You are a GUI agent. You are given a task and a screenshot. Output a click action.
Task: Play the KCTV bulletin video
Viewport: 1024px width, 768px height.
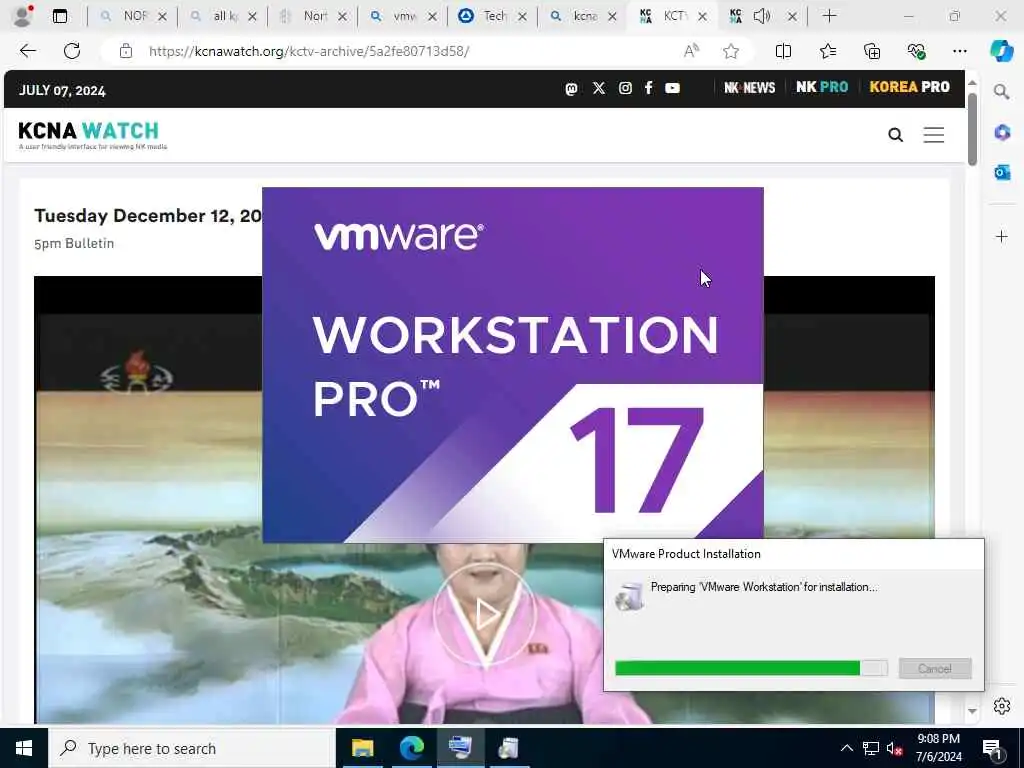[485, 614]
